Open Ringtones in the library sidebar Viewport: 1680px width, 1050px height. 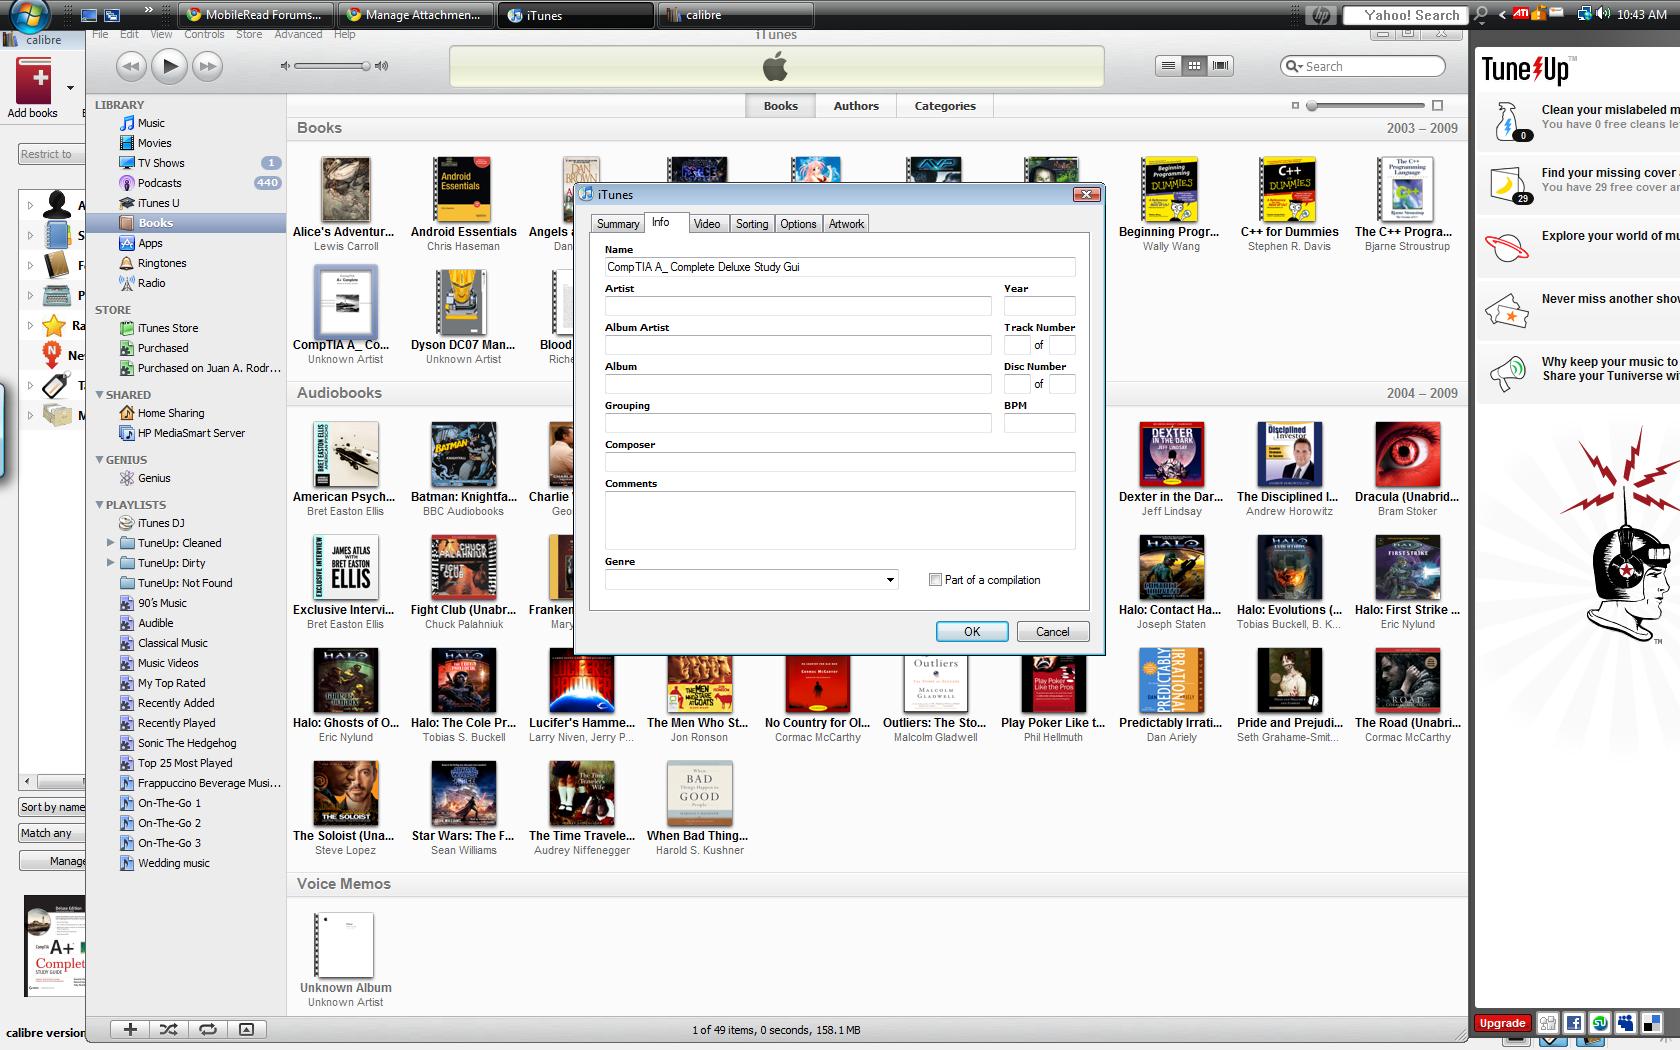(x=162, y=263)
